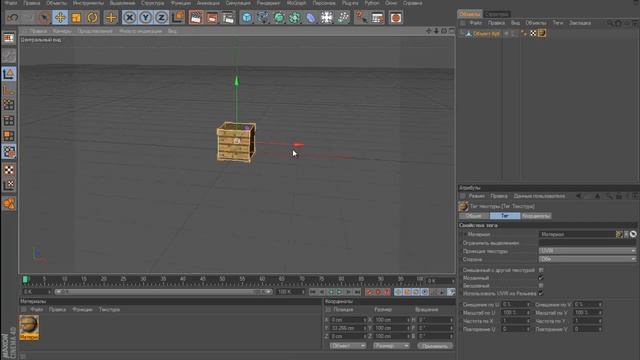Open the Python menu
640x360 pixels.
[371, 3]
